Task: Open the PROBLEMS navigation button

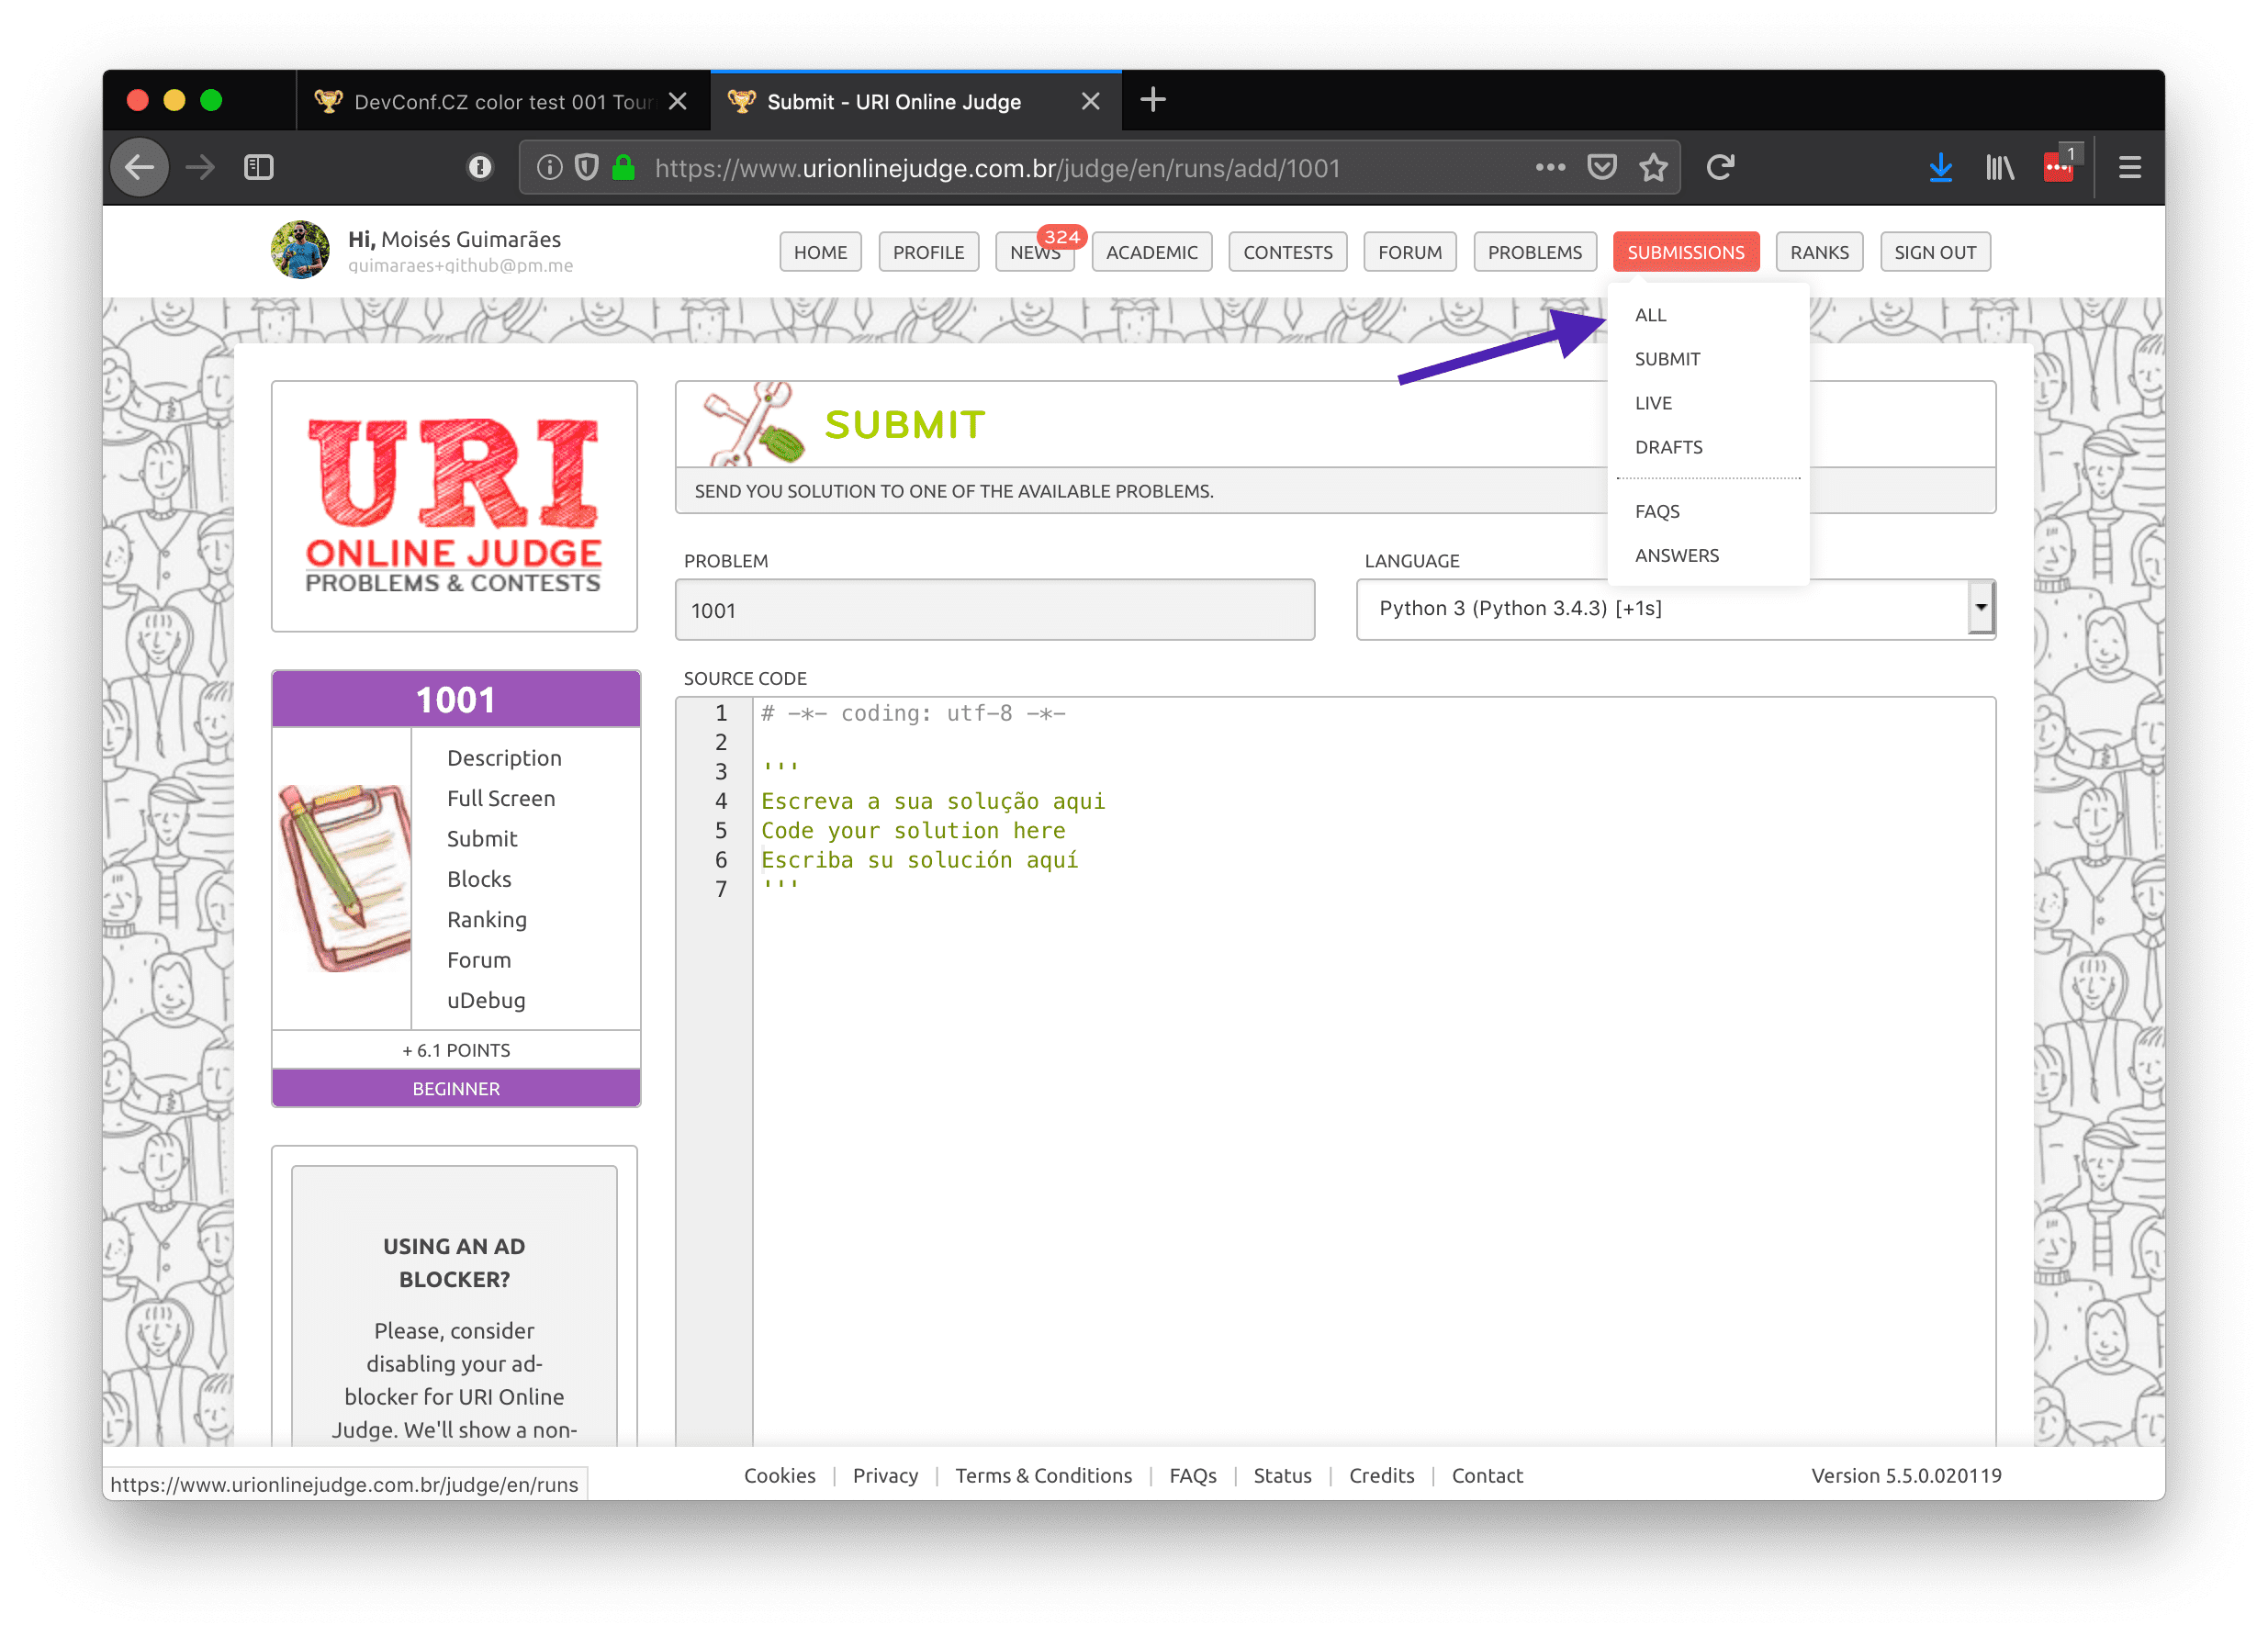Action: click(1534, 252)
